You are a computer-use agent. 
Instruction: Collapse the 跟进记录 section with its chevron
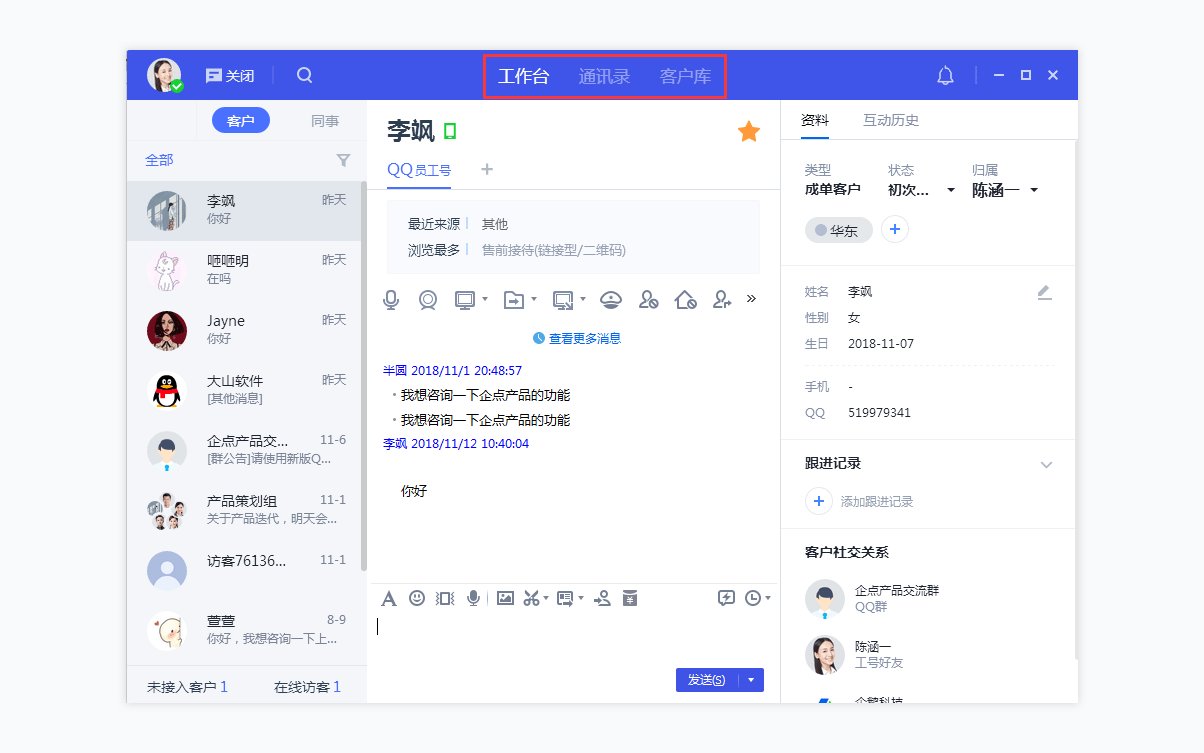point(1046,464)
